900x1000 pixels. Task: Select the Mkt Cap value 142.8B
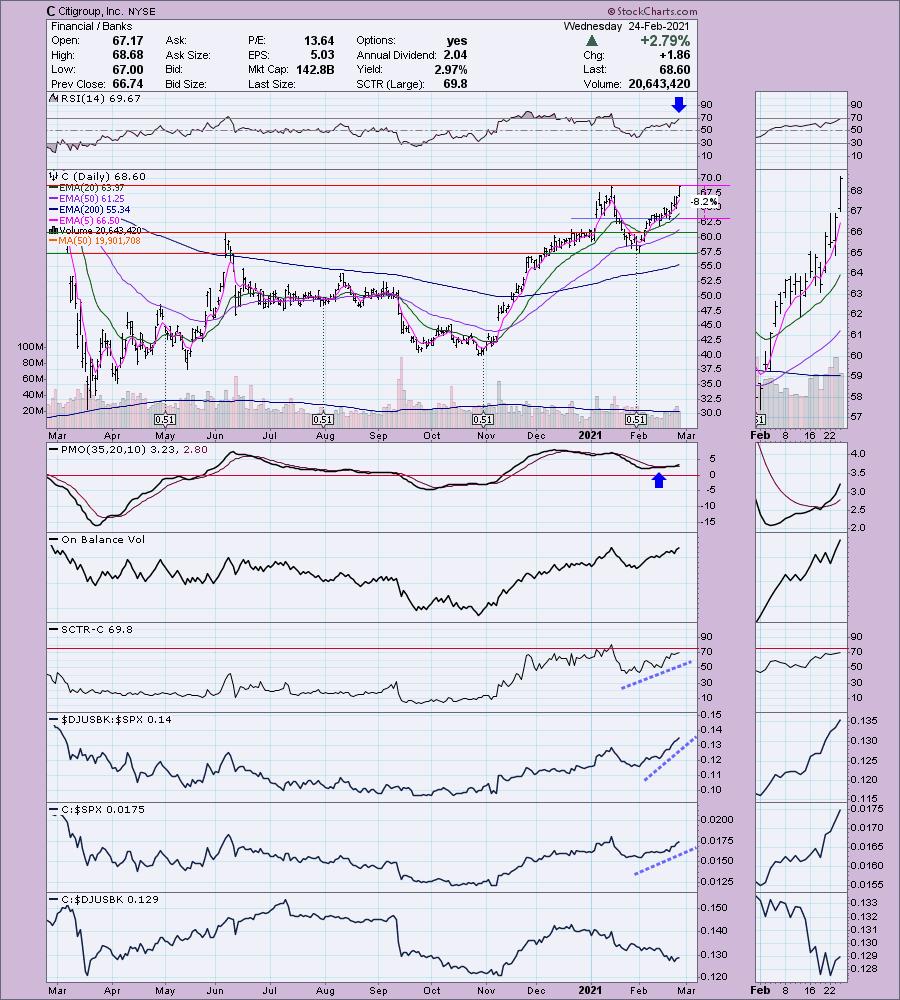coord(315,70)
